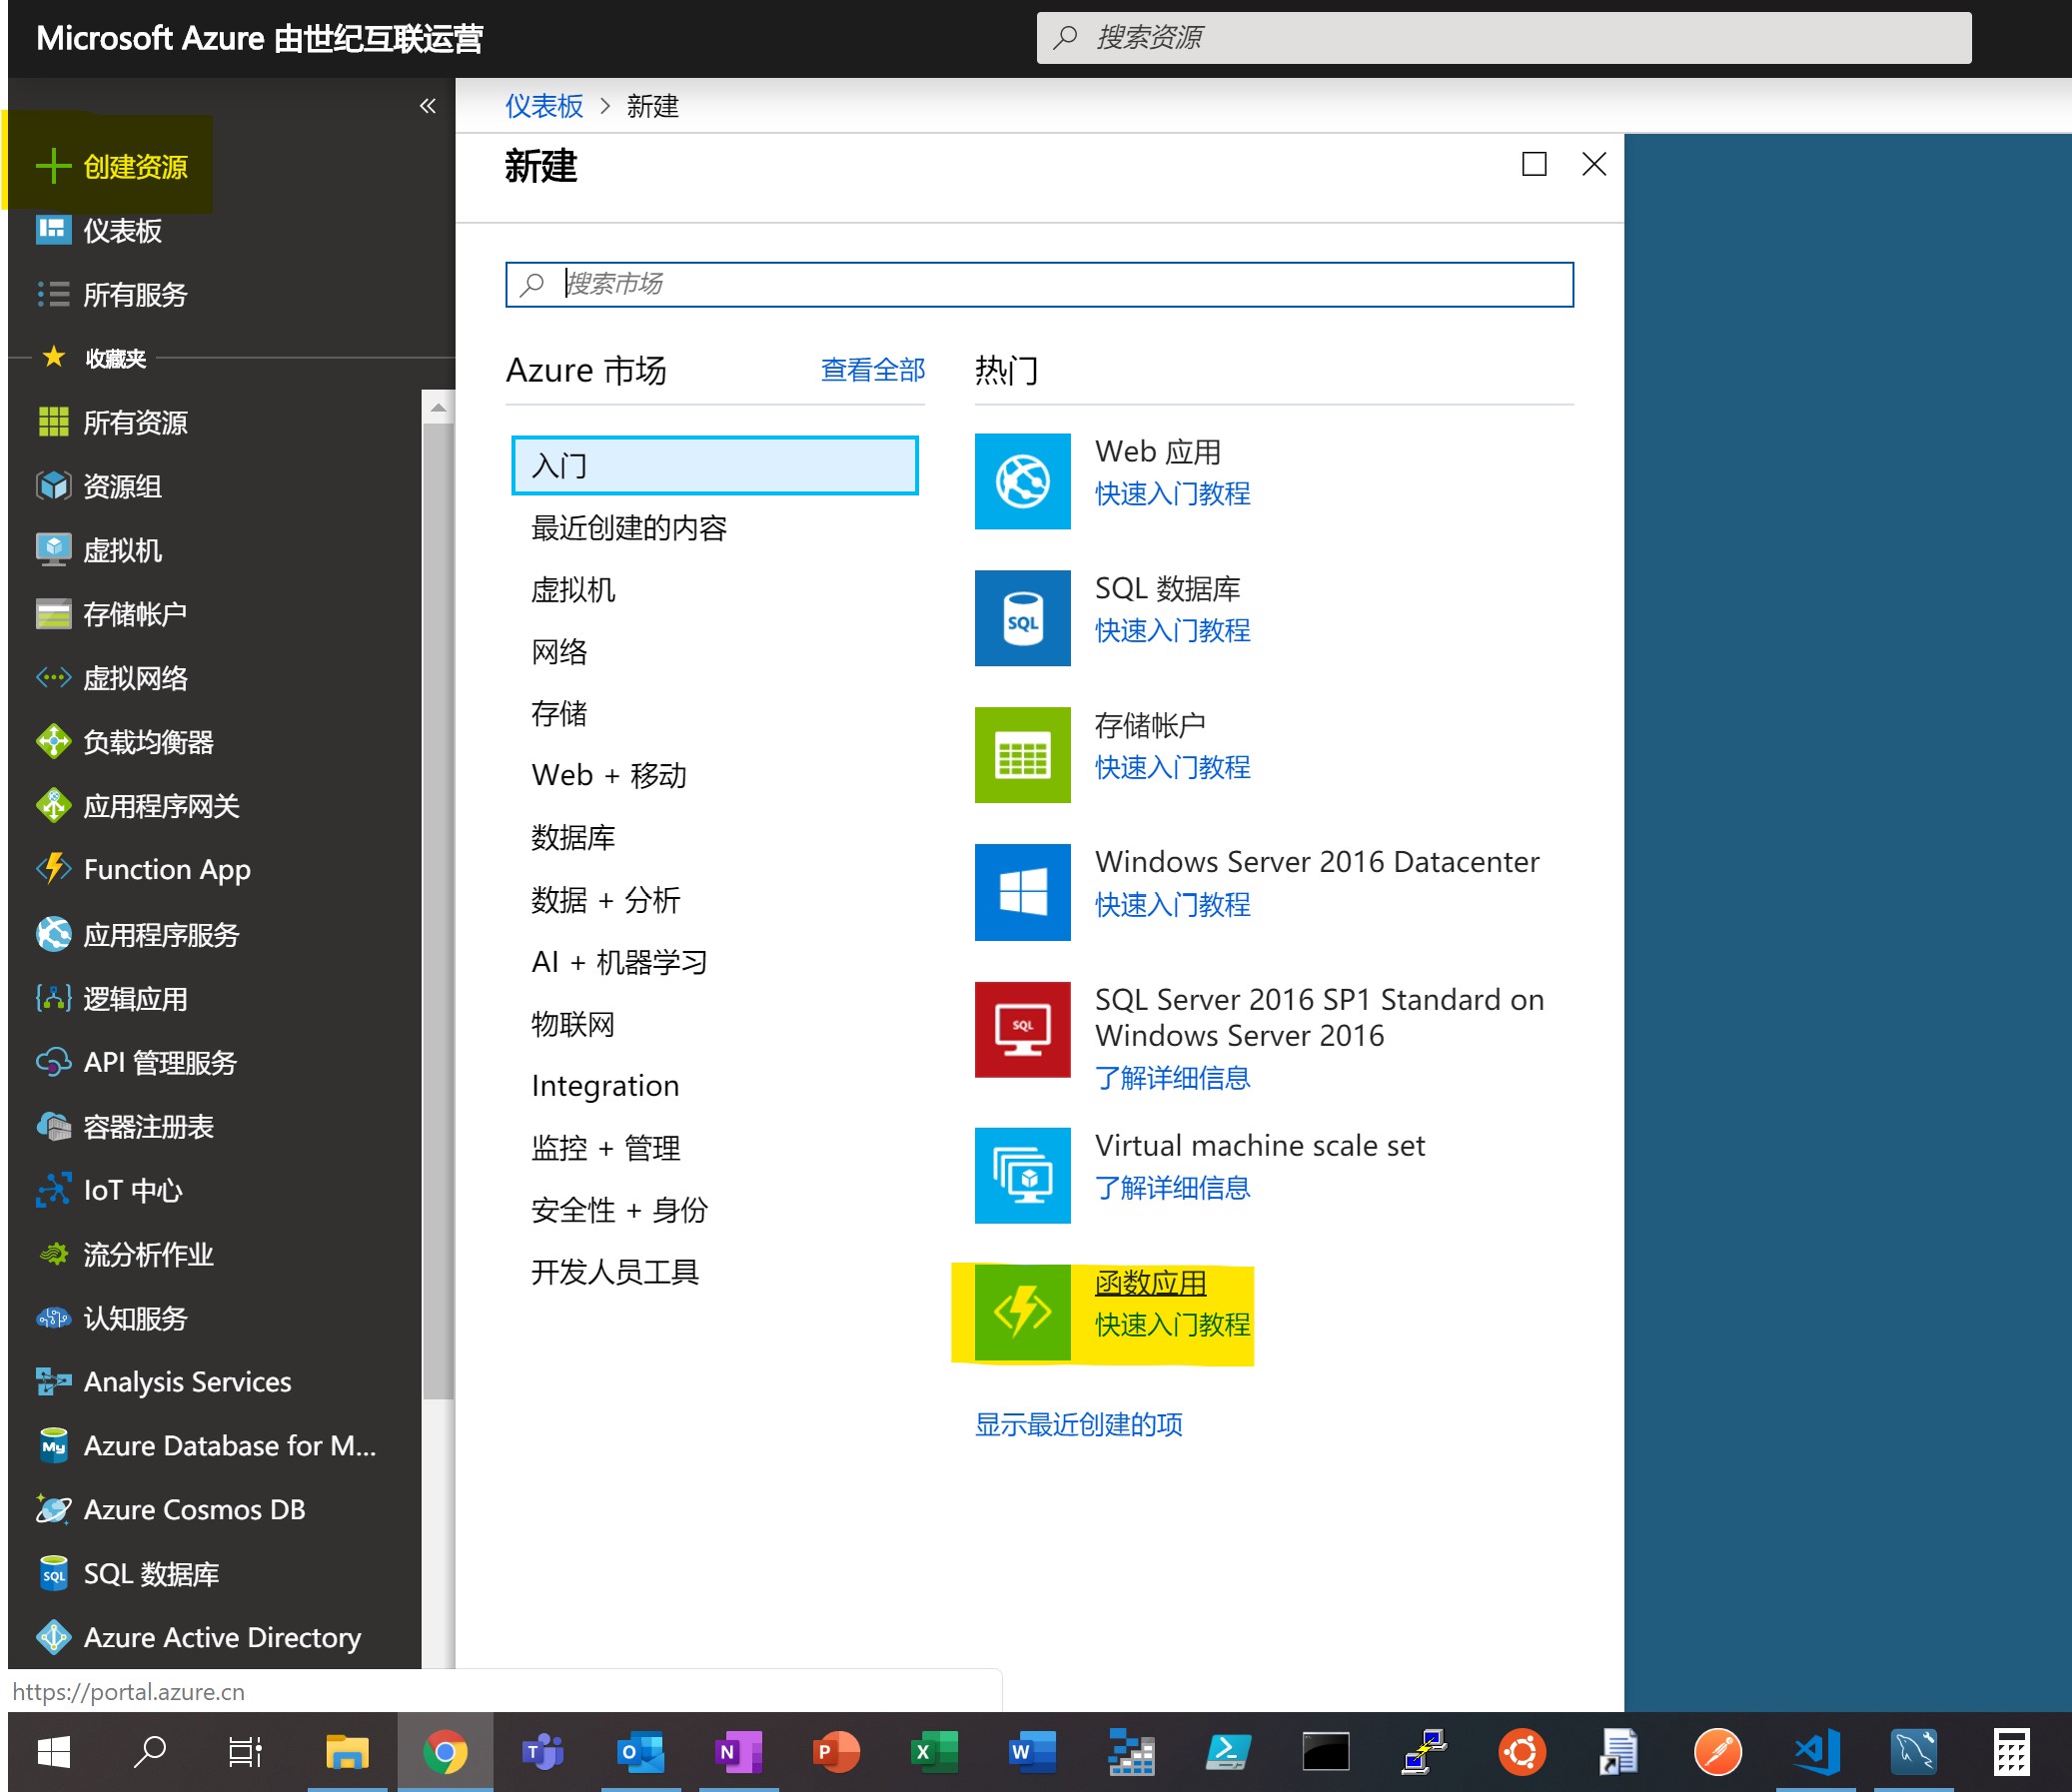Open Azure Active Directory icon

pyautogui.click(x=53, y=1637)
